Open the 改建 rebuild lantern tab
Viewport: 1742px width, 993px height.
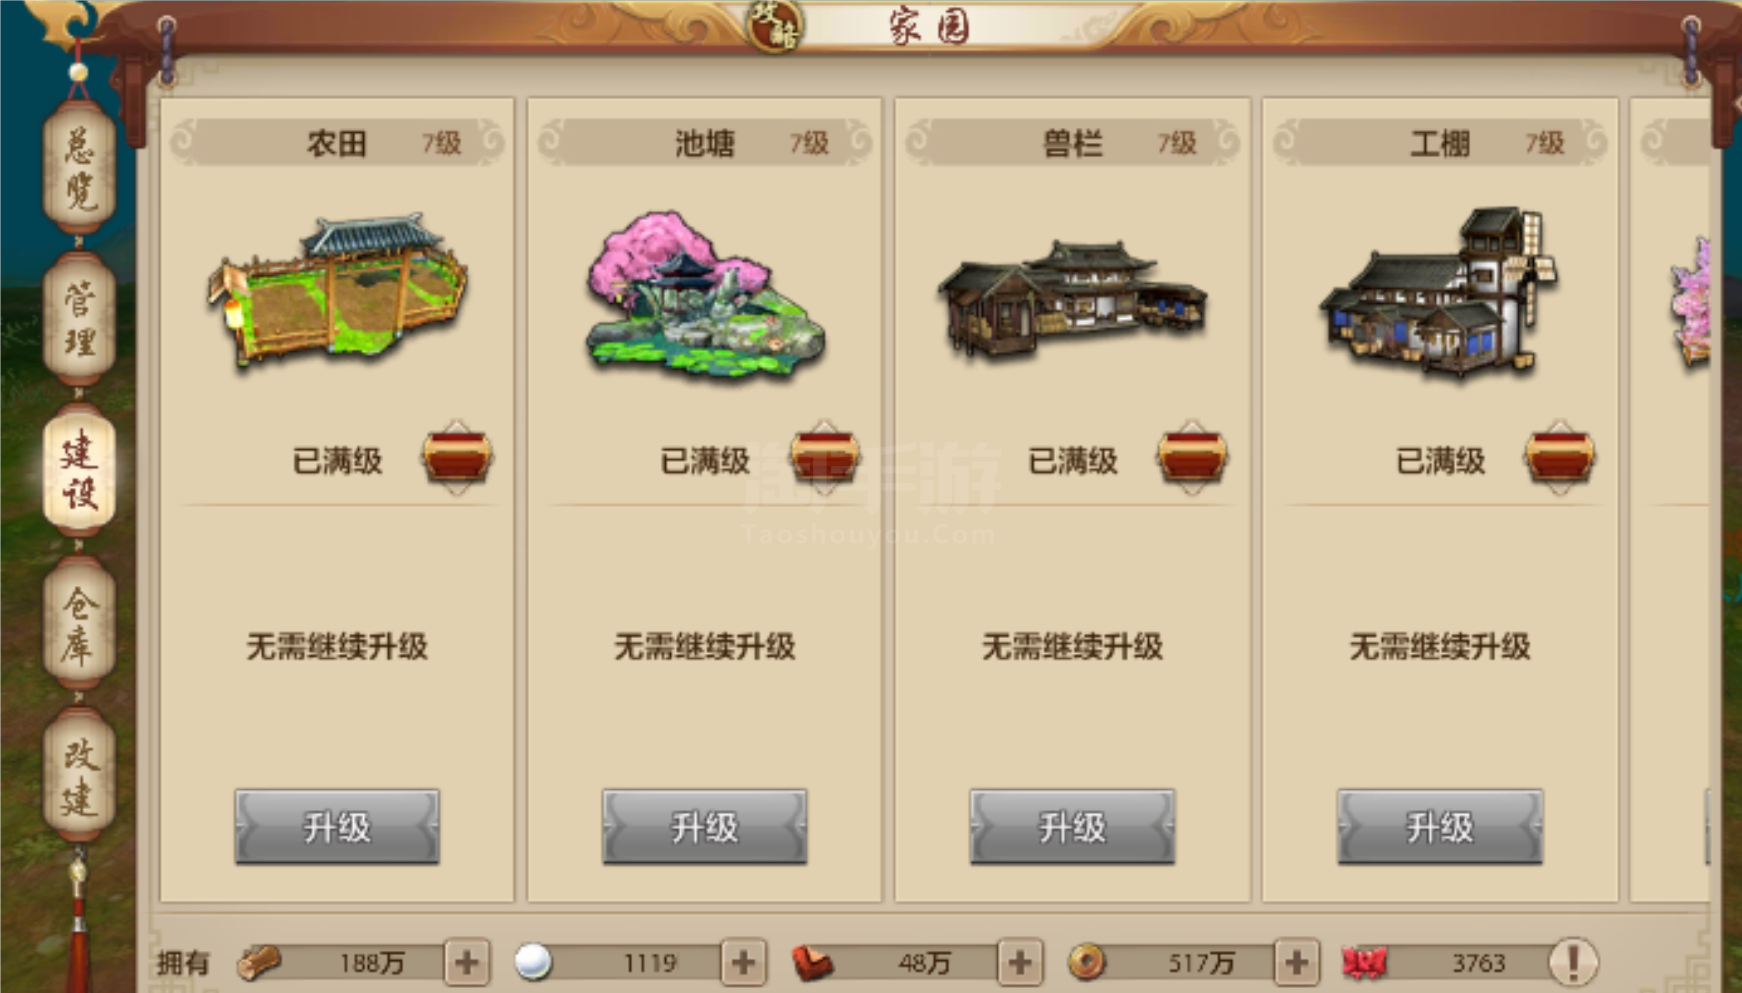(x=79, y=775)
